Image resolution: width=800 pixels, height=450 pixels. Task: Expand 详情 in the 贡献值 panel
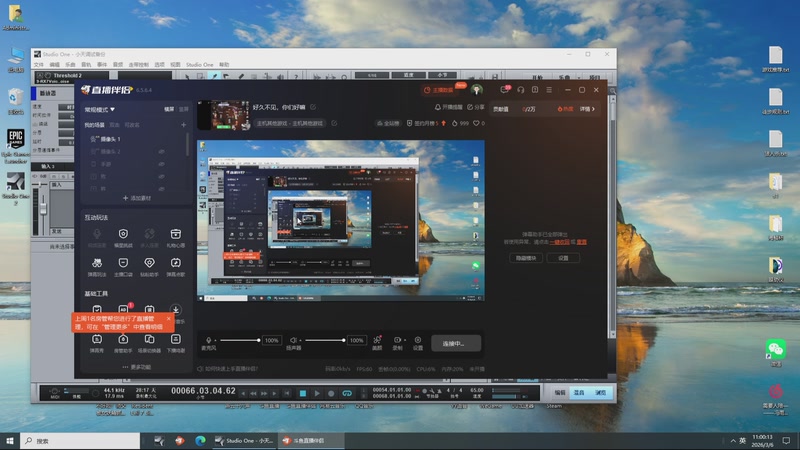587,109
